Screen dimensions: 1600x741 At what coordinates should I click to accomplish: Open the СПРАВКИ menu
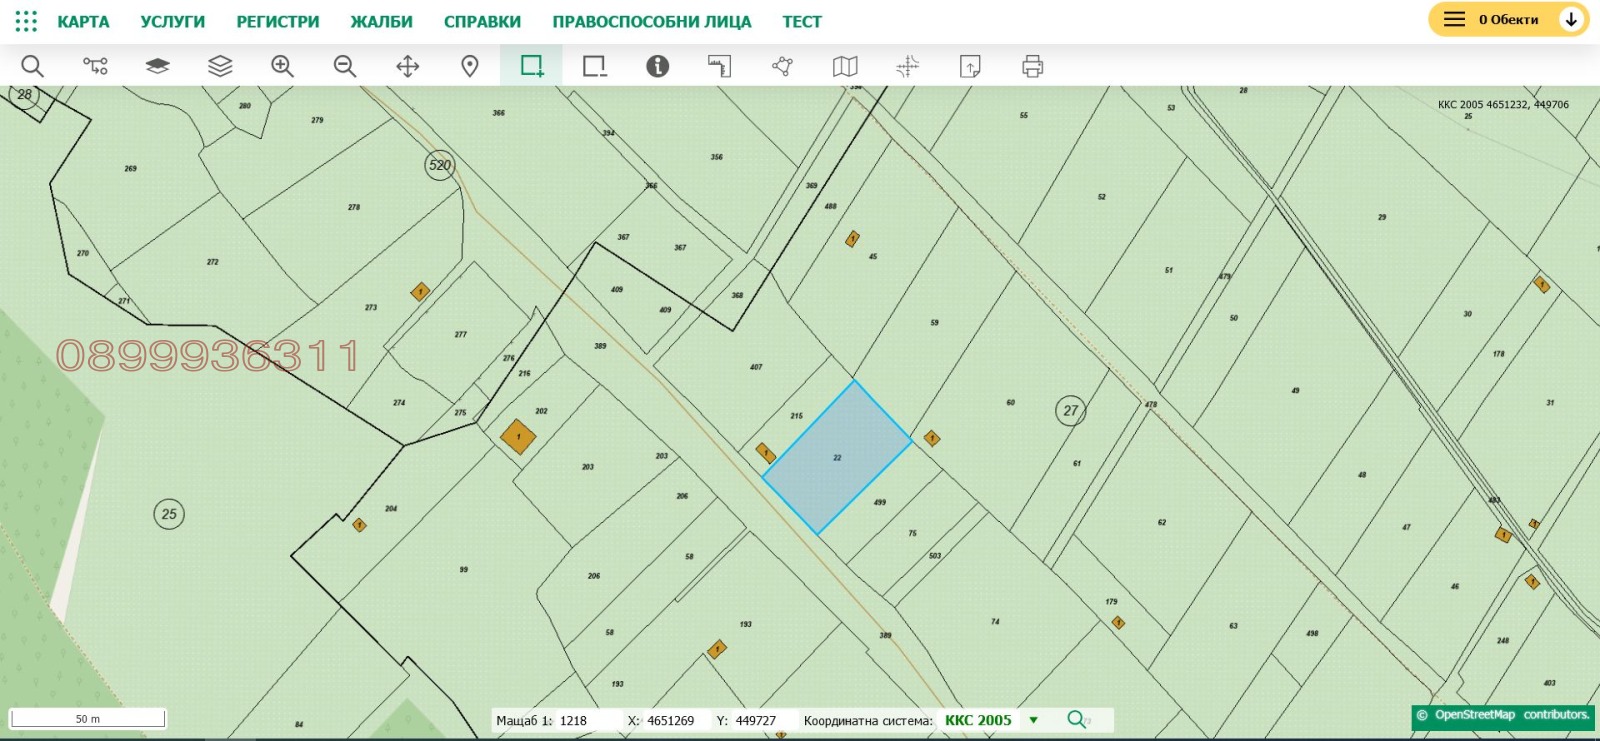pyautogui.click(x=482, y=22)
